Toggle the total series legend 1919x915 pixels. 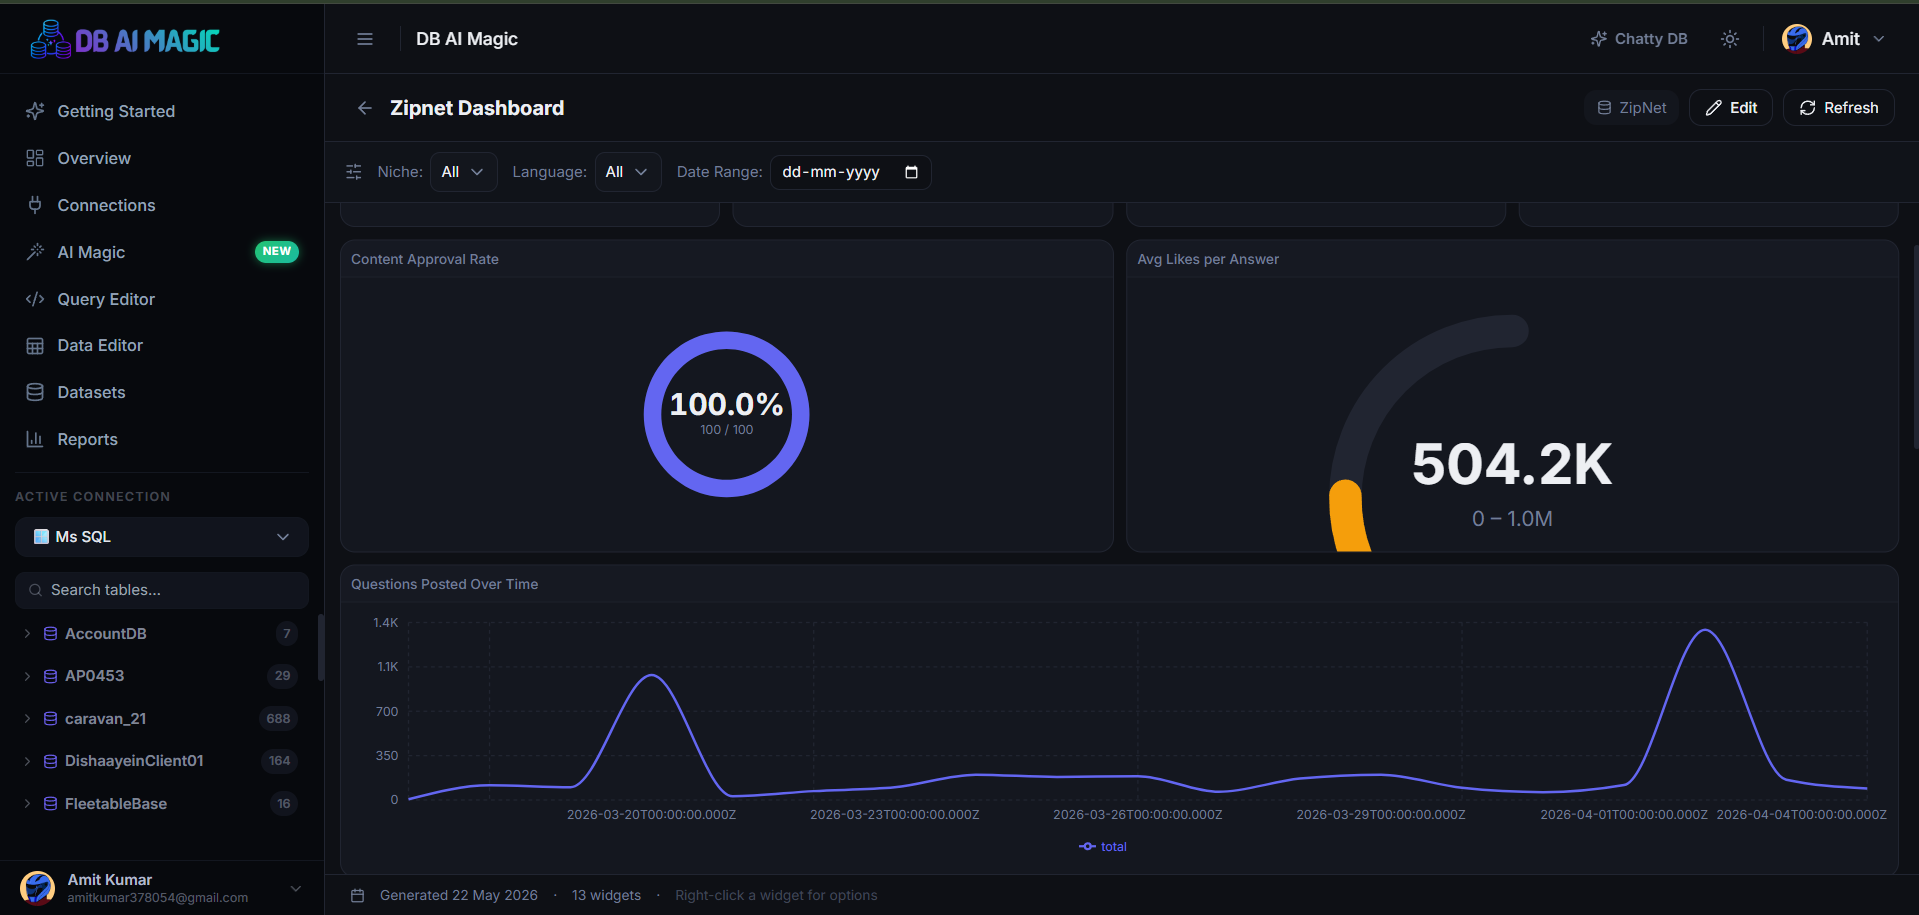click(1103, 847)
